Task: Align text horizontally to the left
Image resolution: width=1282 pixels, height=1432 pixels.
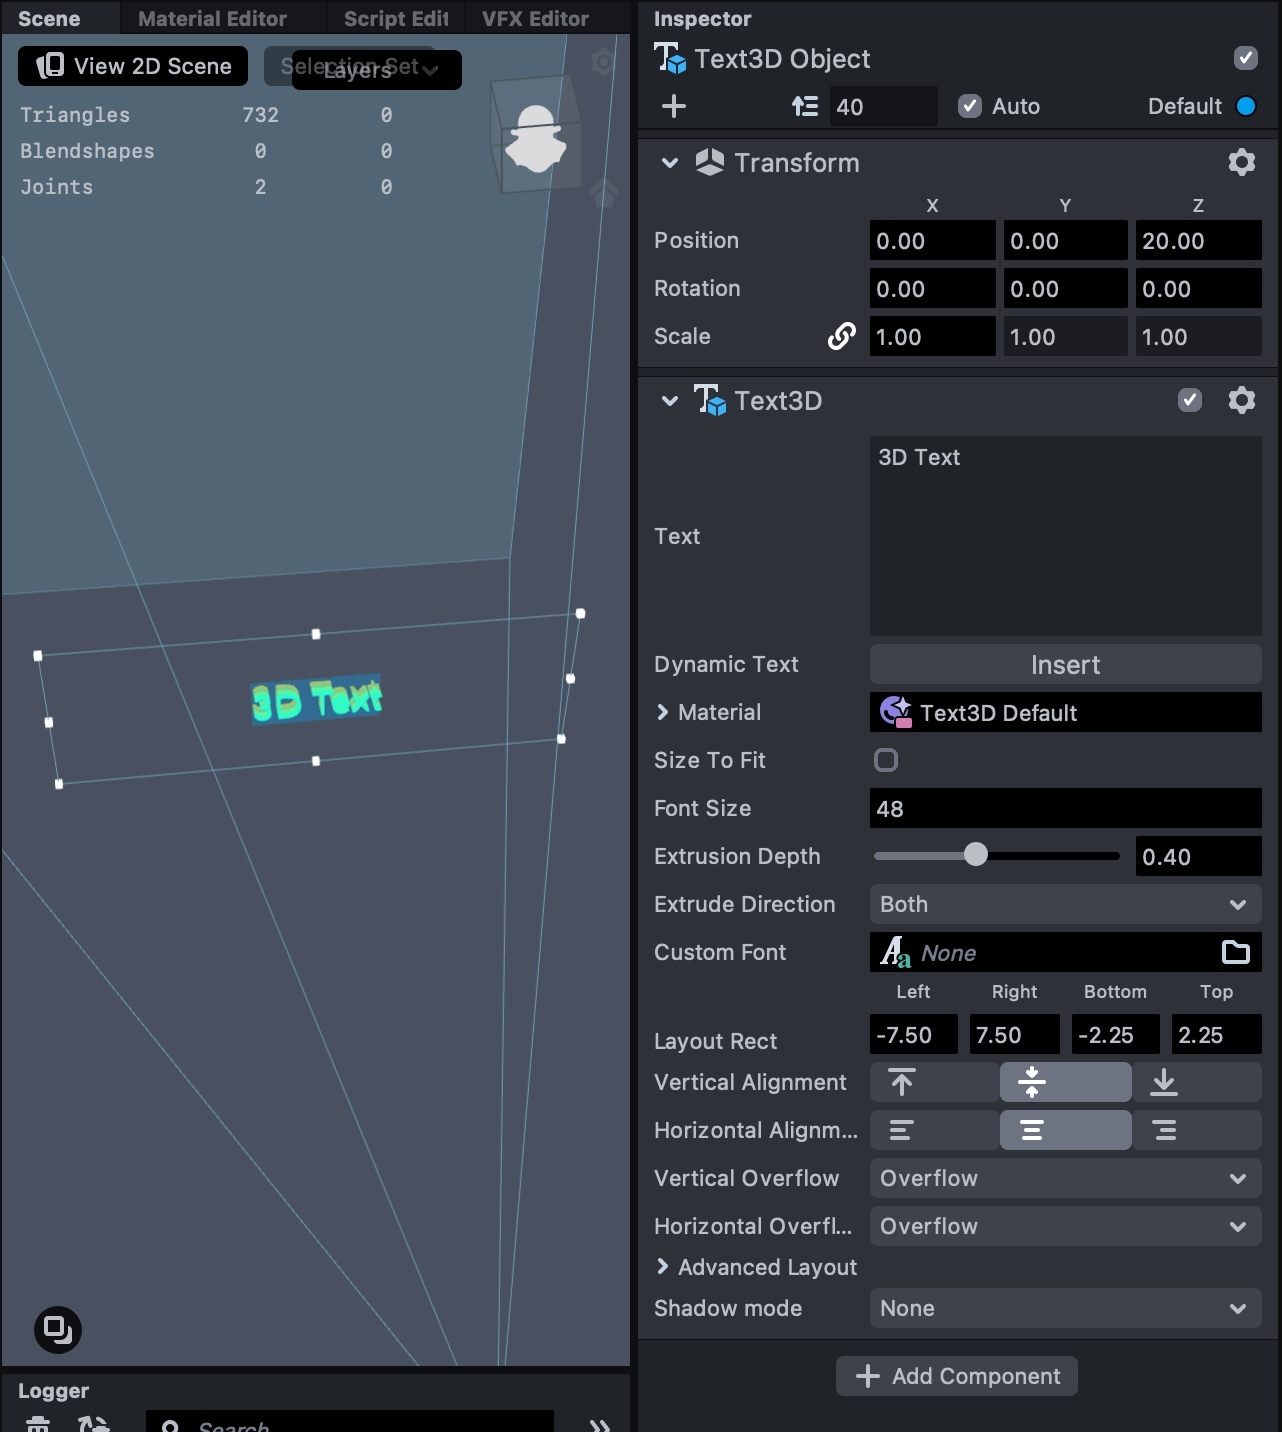Action: click(902, 1130)
